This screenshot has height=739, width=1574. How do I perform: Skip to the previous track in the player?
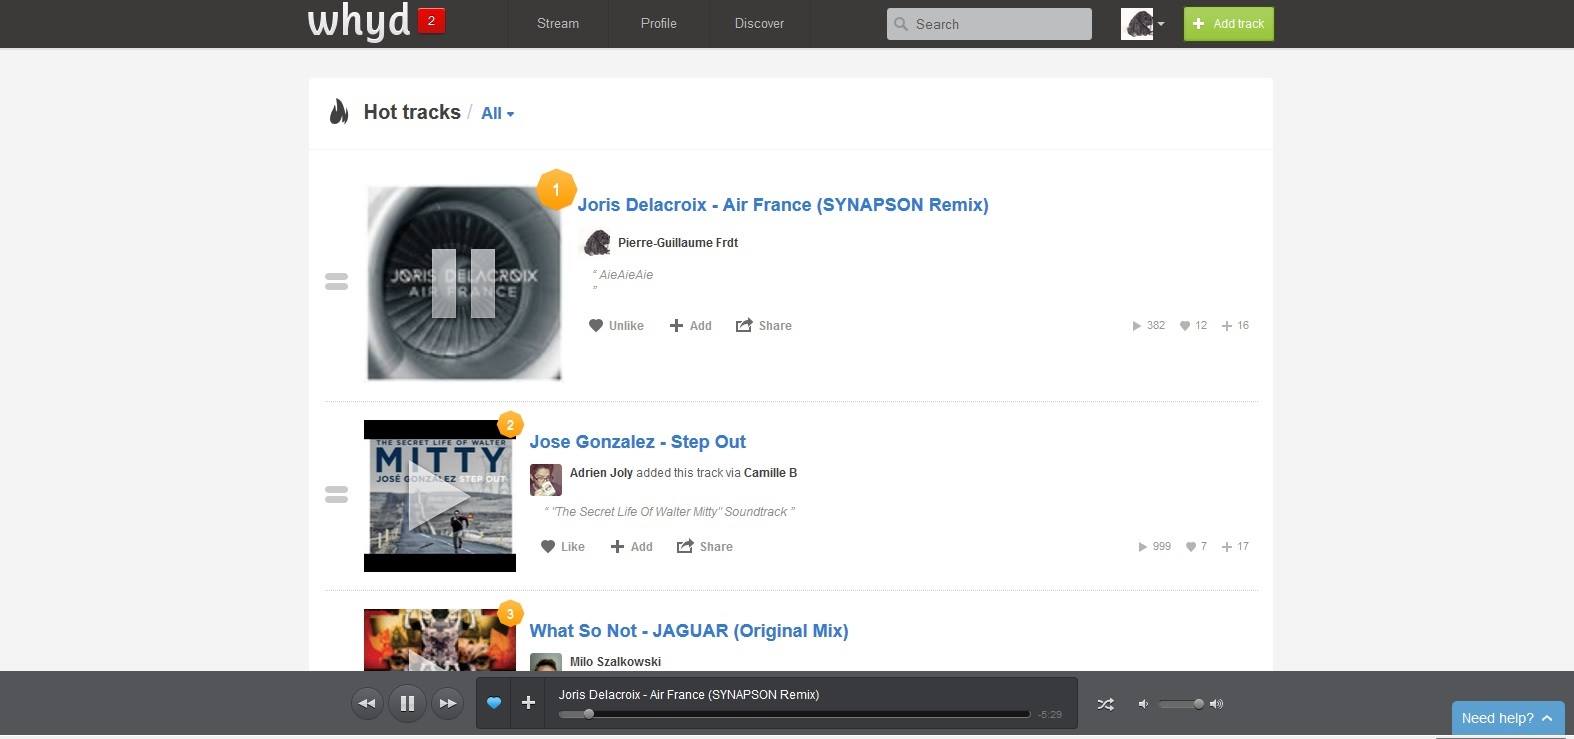coord(367,703)
